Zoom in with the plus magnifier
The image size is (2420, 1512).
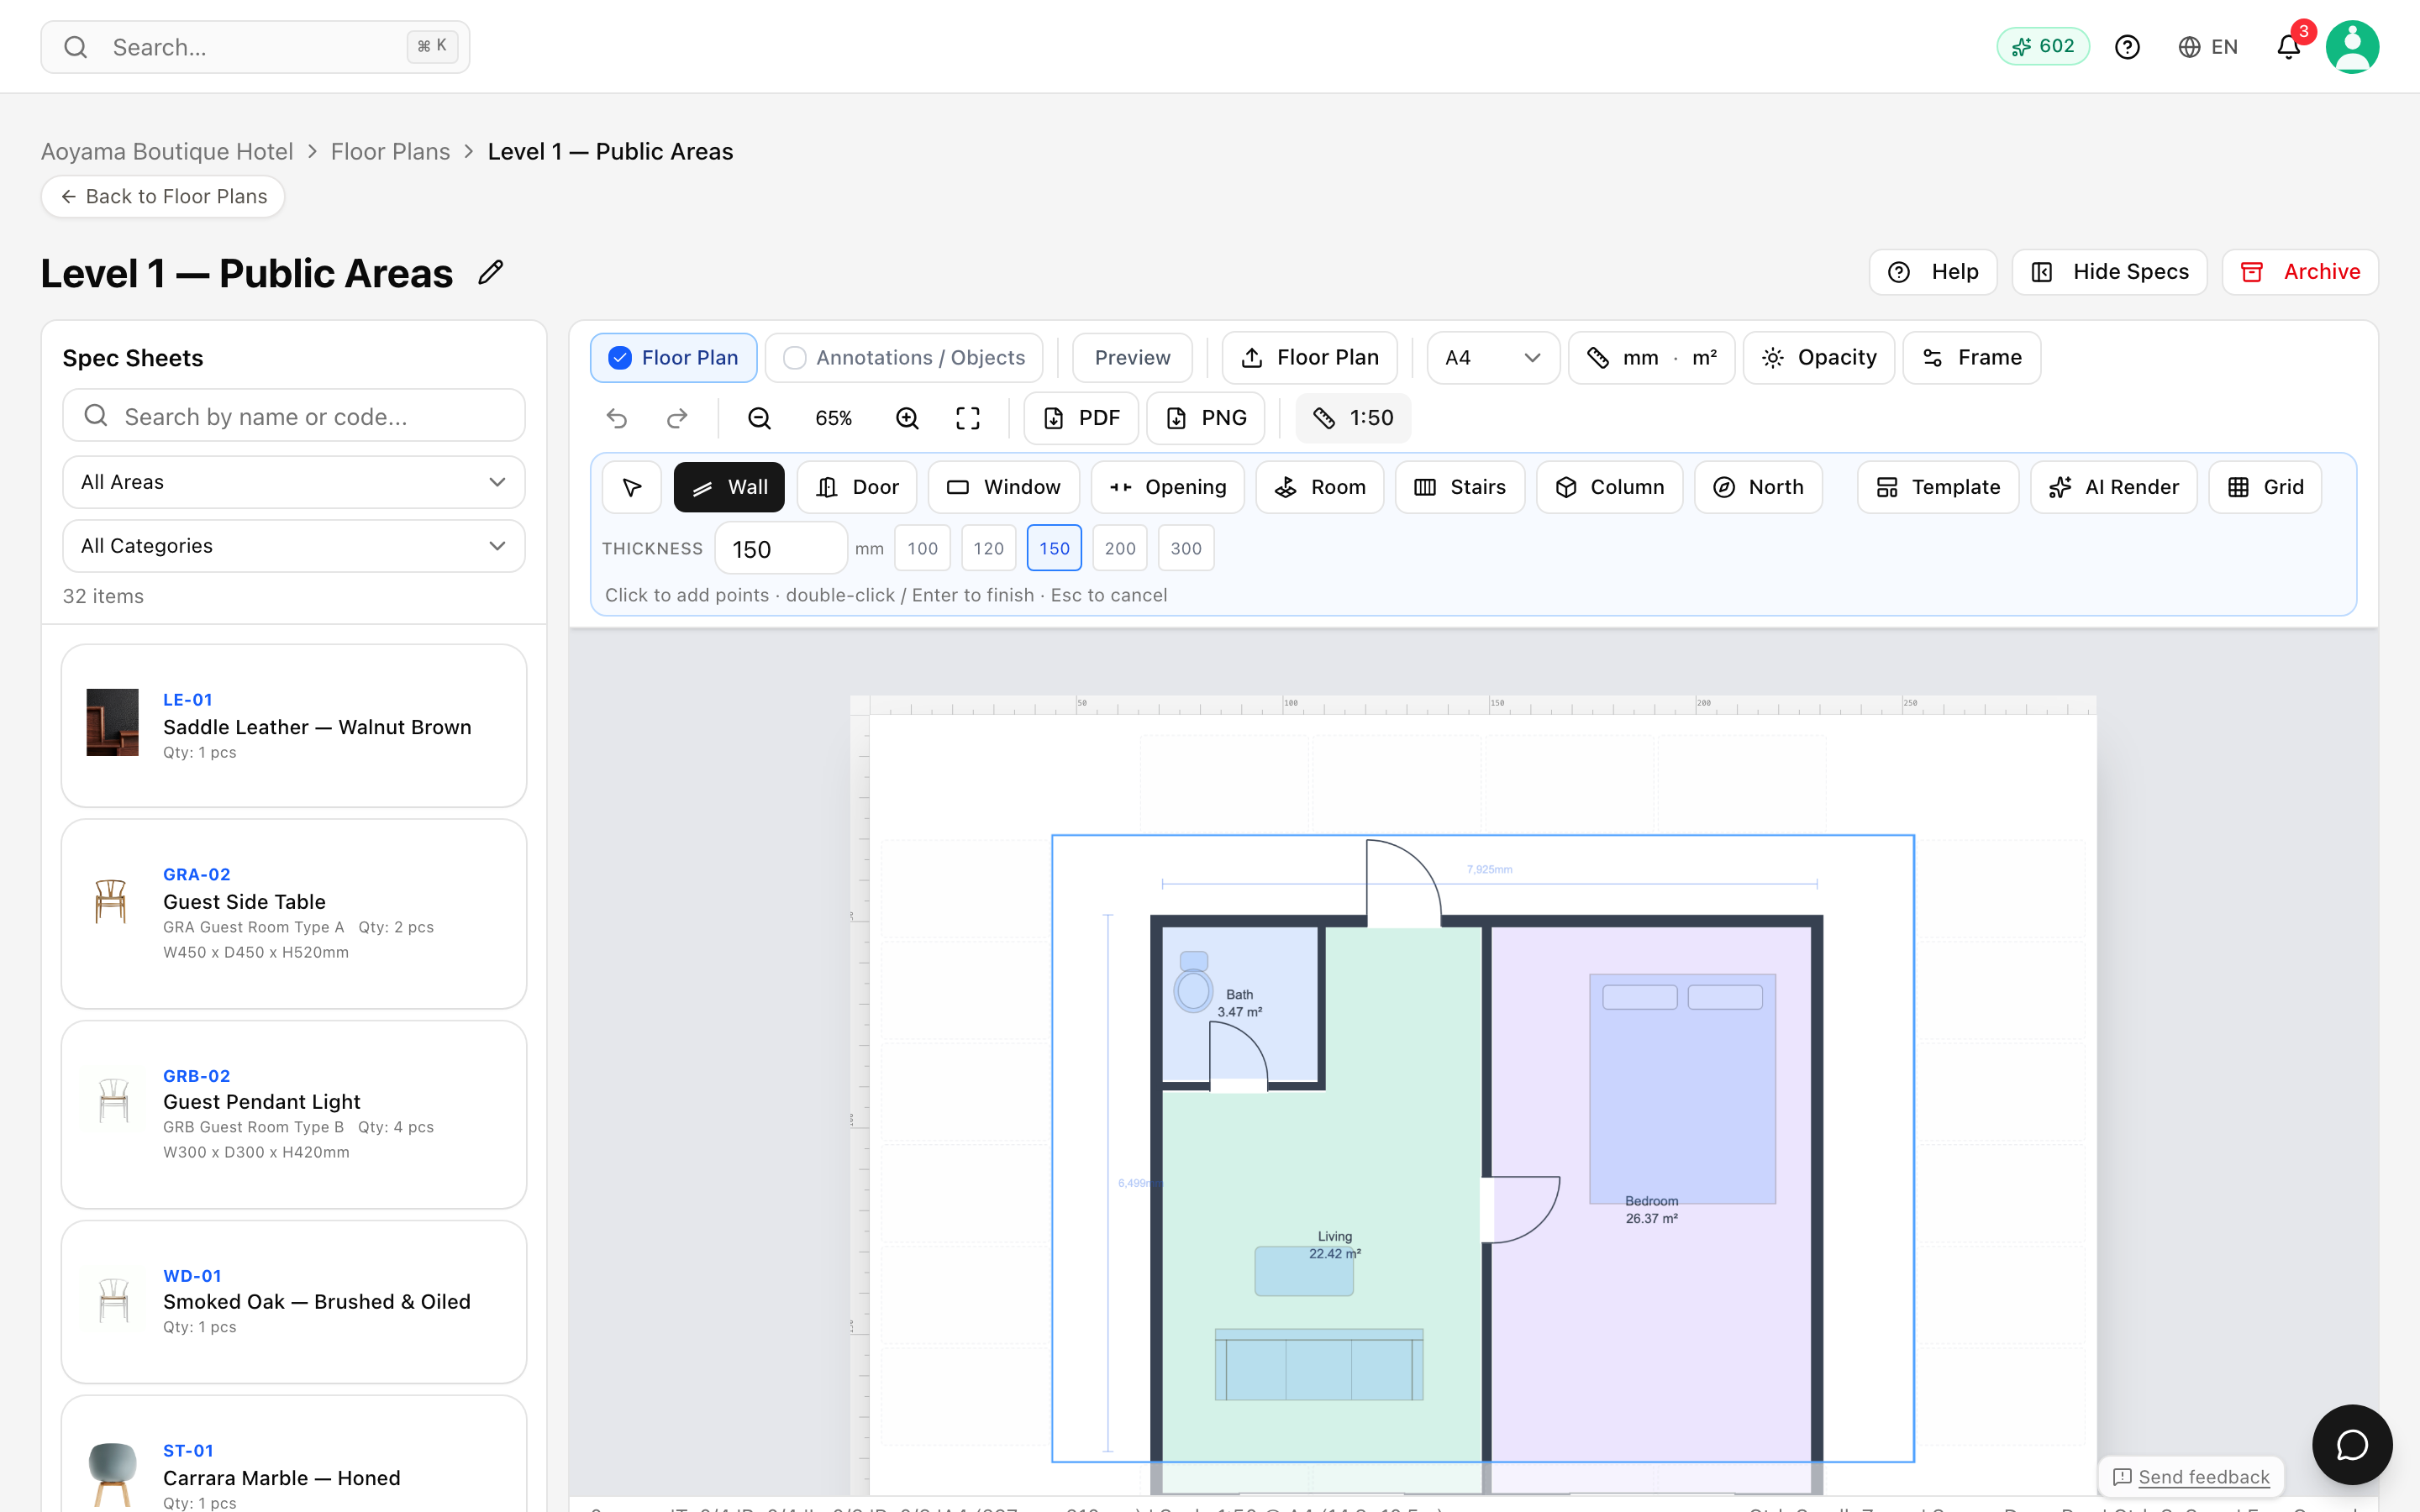(907, 418)
